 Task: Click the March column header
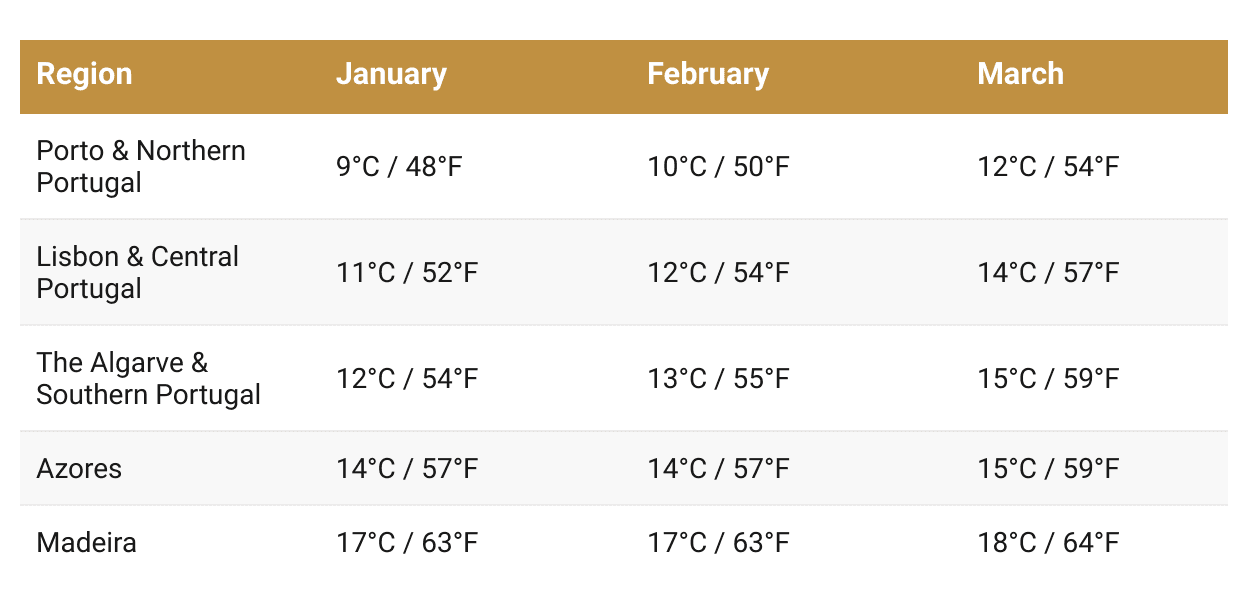coord(1020,75)
